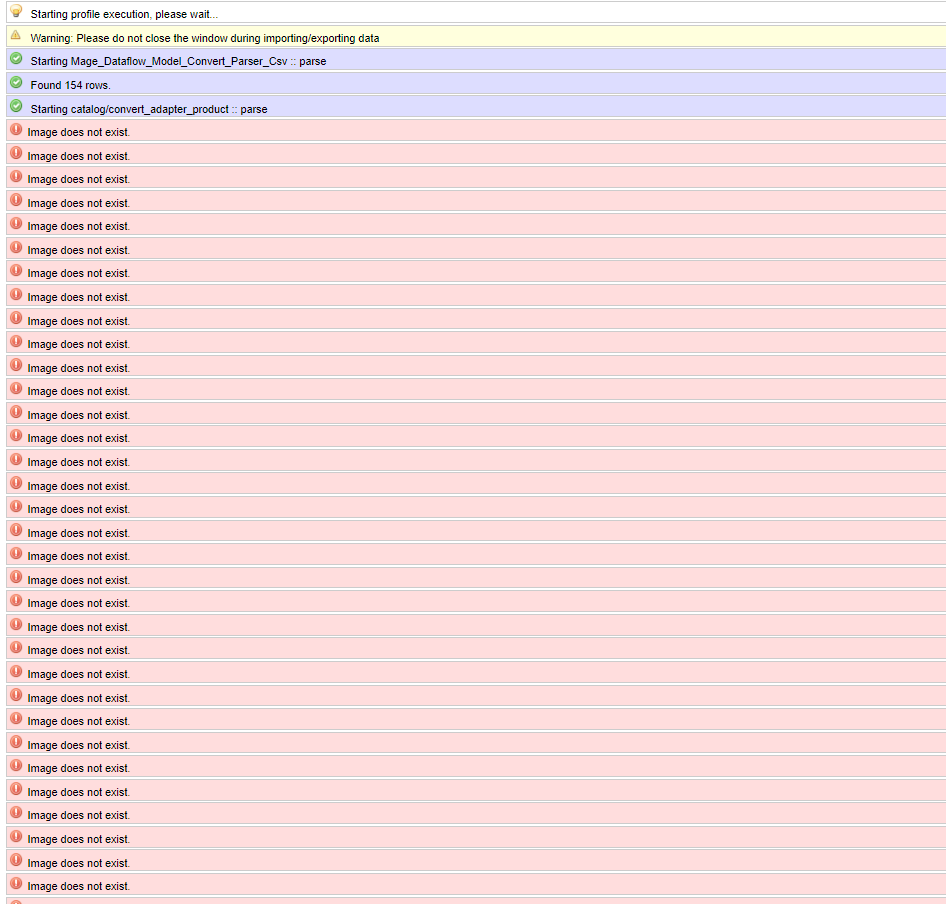Click the fourth red error icon from top

(x=16, y=200)
